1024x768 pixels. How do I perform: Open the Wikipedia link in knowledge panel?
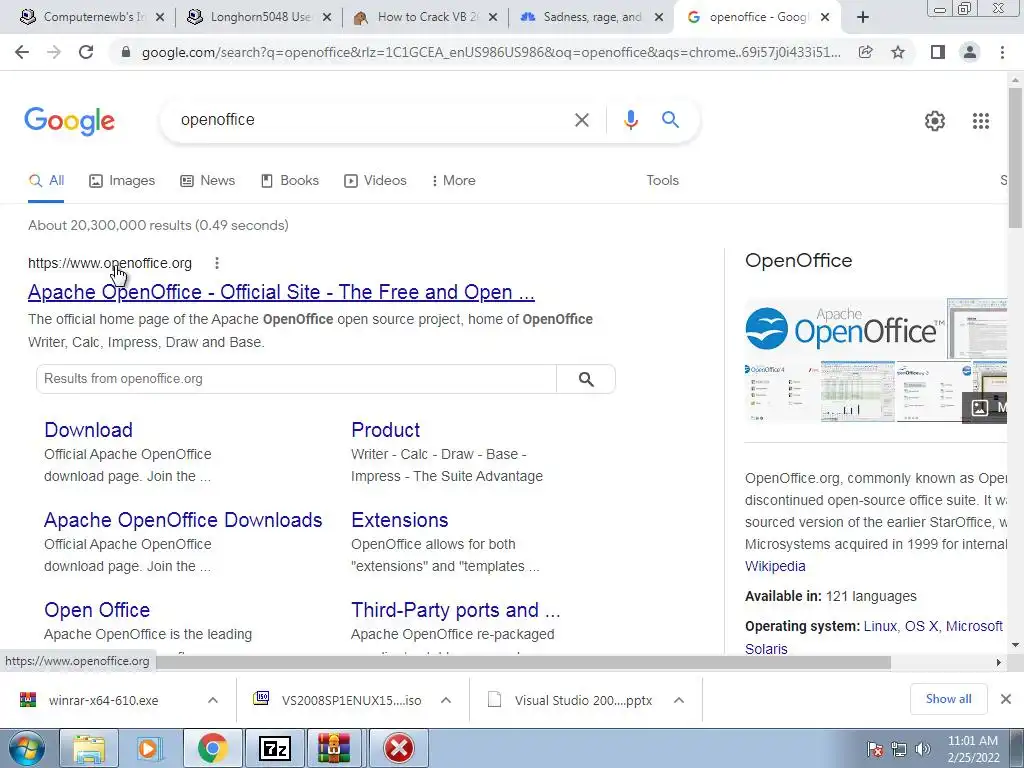[775, 567]
